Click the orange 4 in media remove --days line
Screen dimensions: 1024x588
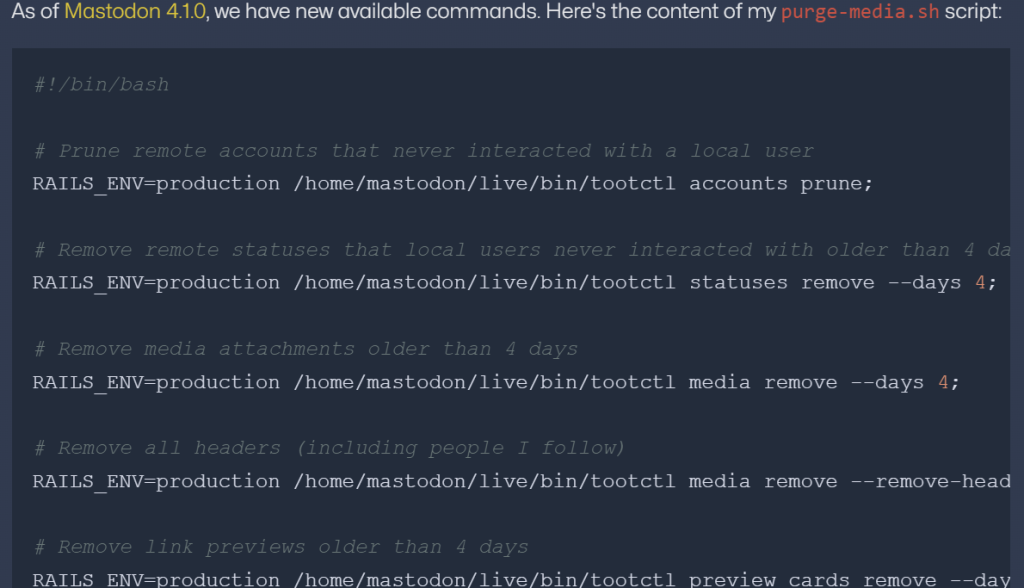point(942,382)
